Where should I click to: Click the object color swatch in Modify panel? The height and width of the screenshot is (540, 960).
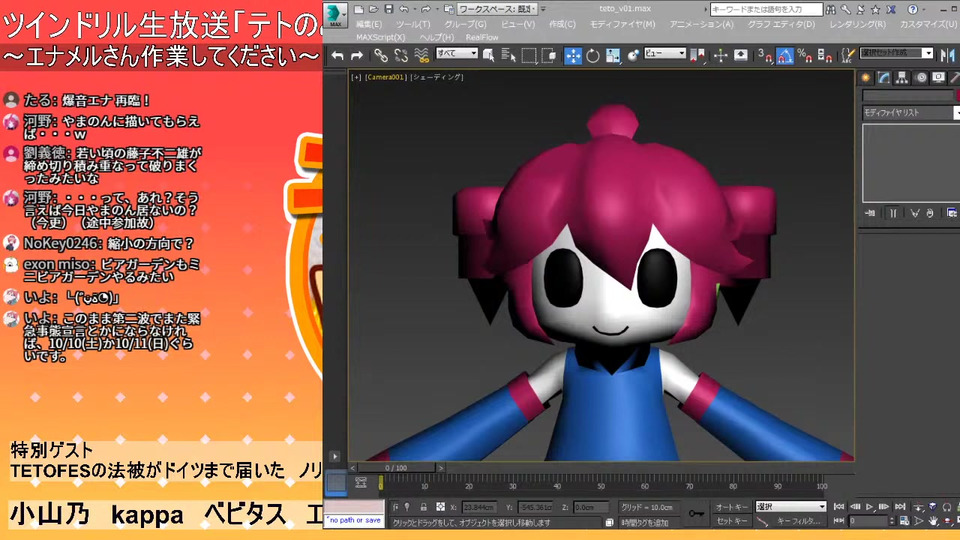pos(957,96)
